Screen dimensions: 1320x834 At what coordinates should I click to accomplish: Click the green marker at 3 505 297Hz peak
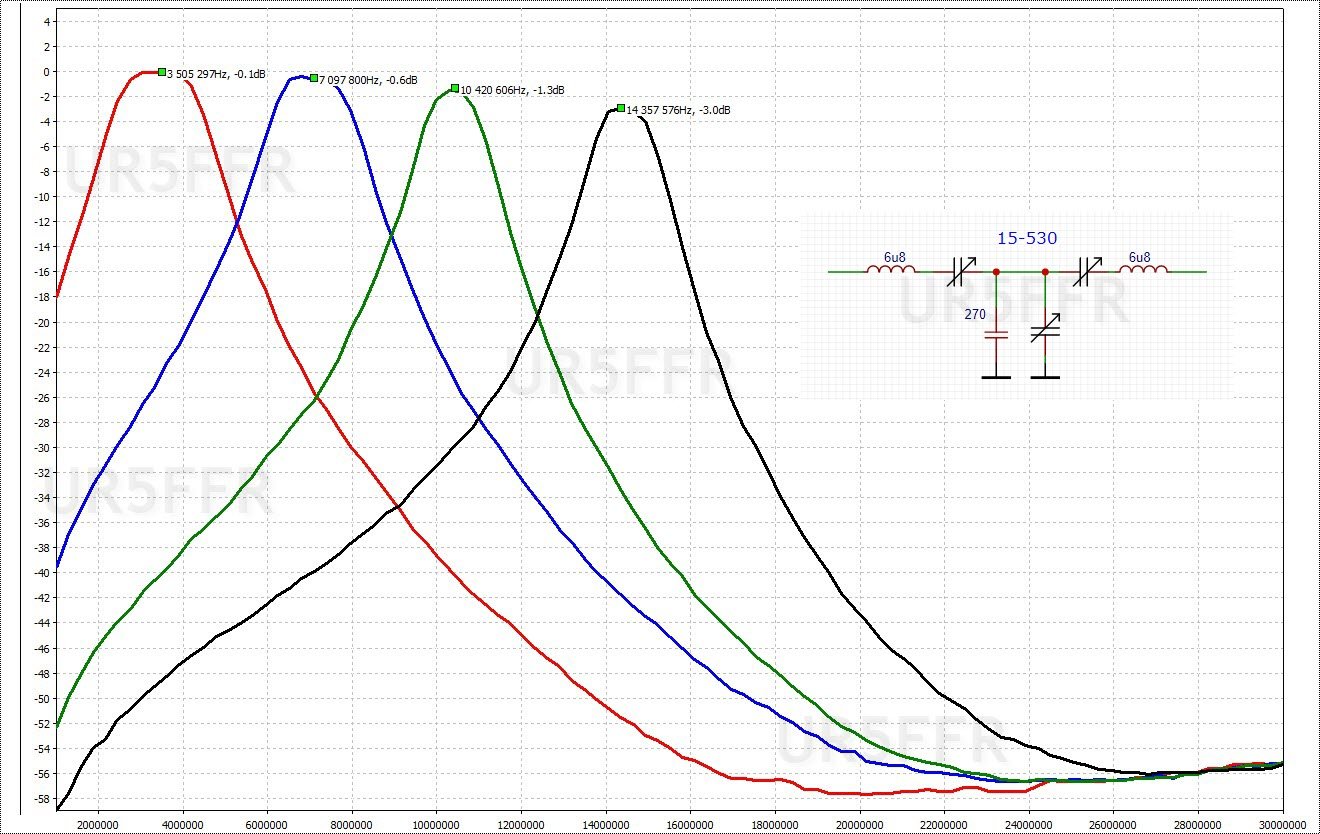[x=162, y=72]
